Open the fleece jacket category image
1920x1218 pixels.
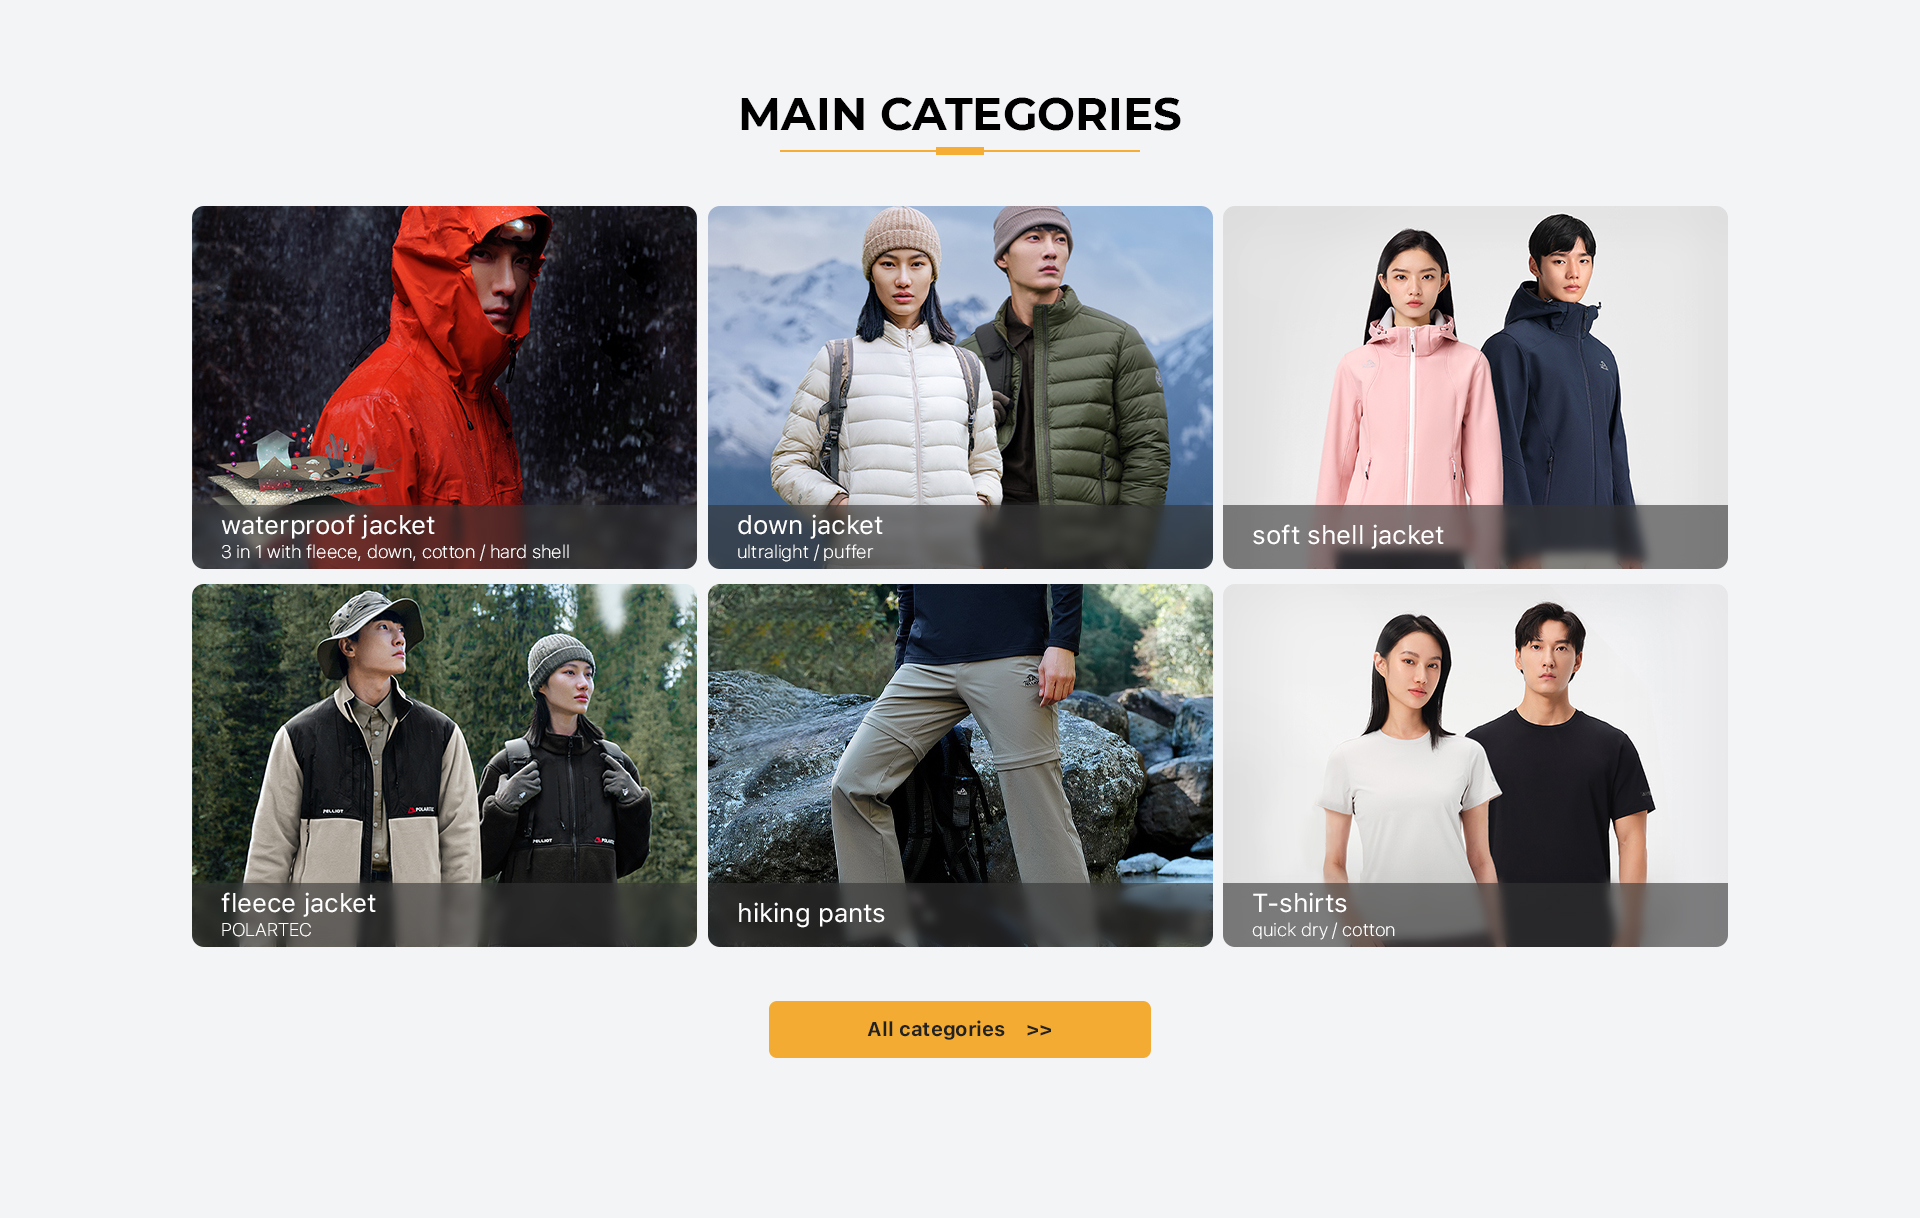point(444,765)
